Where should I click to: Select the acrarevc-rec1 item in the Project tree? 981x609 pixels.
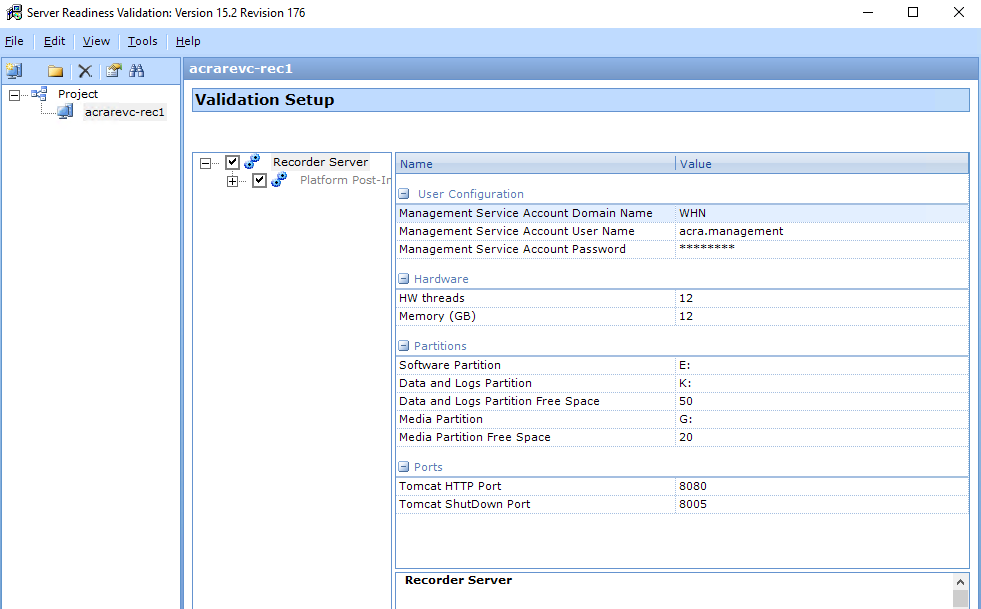coord(125,111)
